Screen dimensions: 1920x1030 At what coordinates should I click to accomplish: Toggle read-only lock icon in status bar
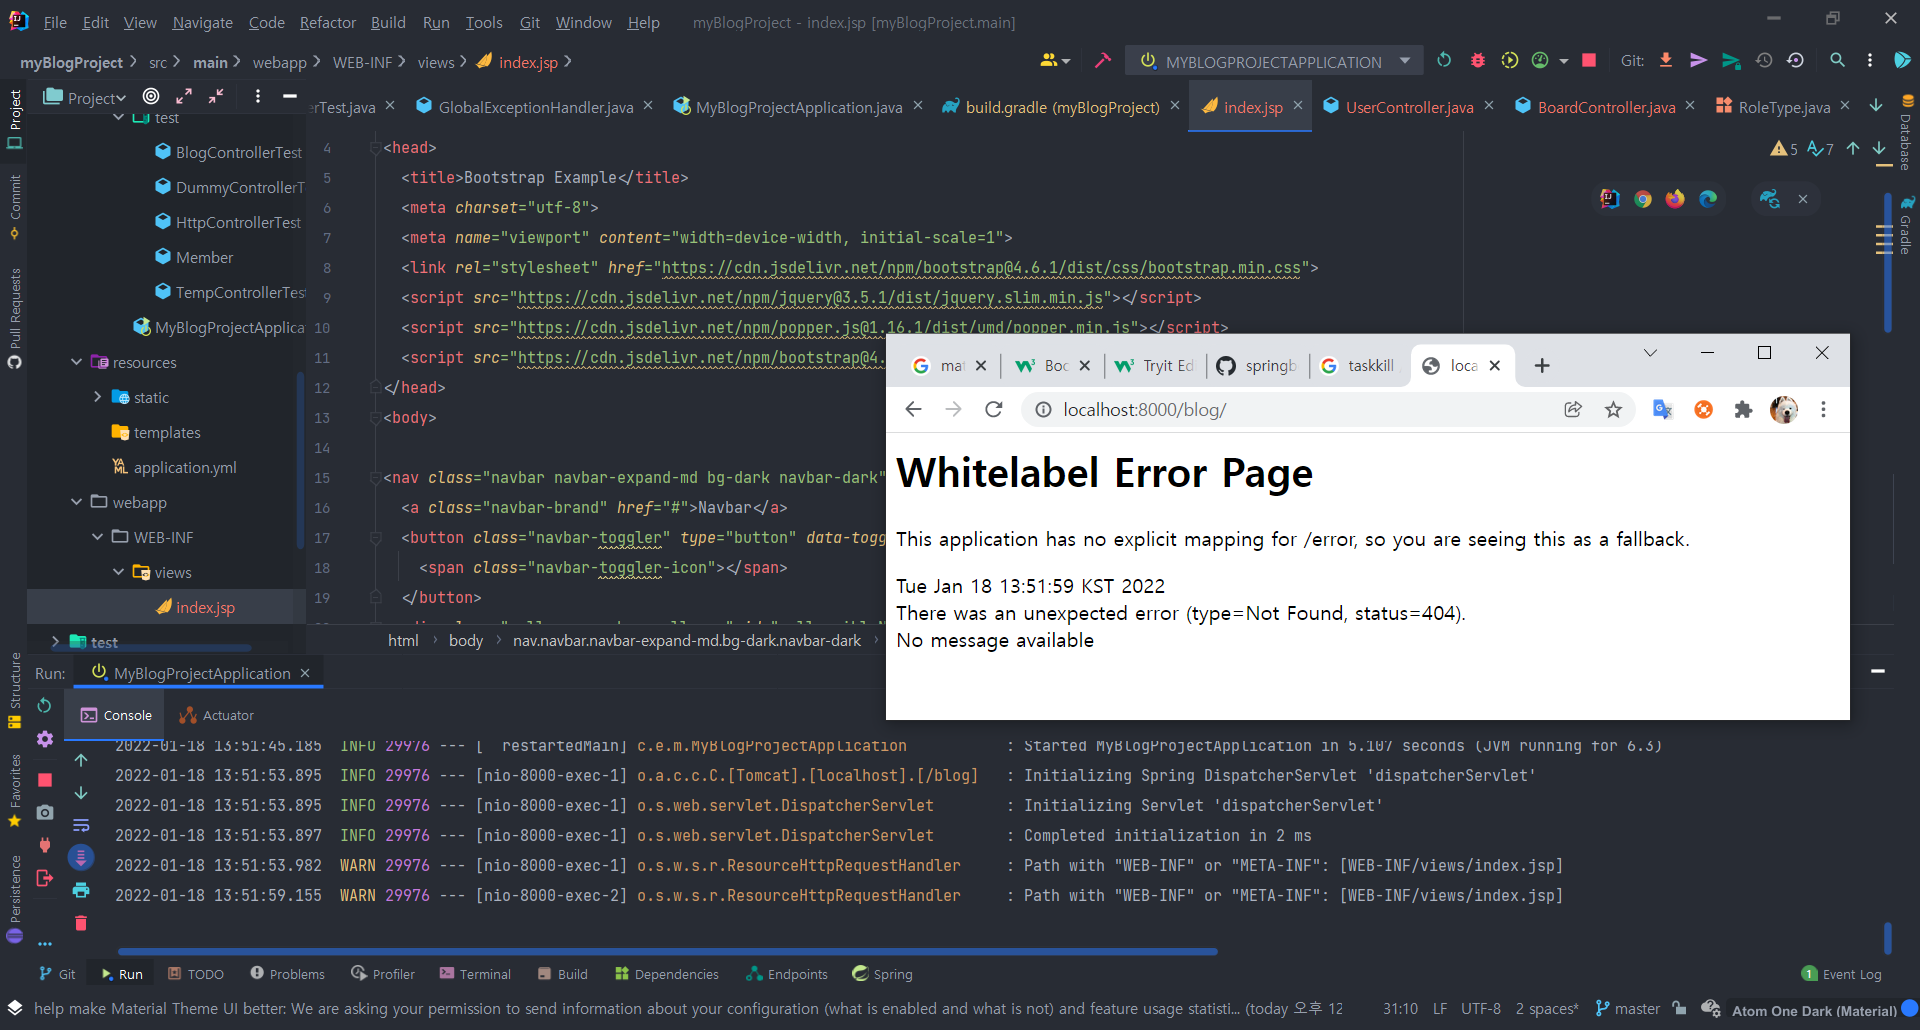click(x=1679, y=1009)
